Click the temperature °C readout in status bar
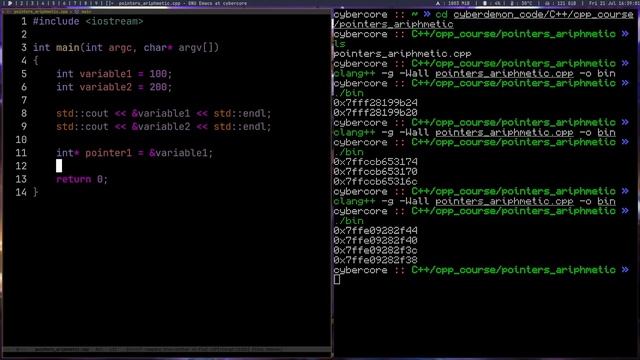 coord(527,3)
